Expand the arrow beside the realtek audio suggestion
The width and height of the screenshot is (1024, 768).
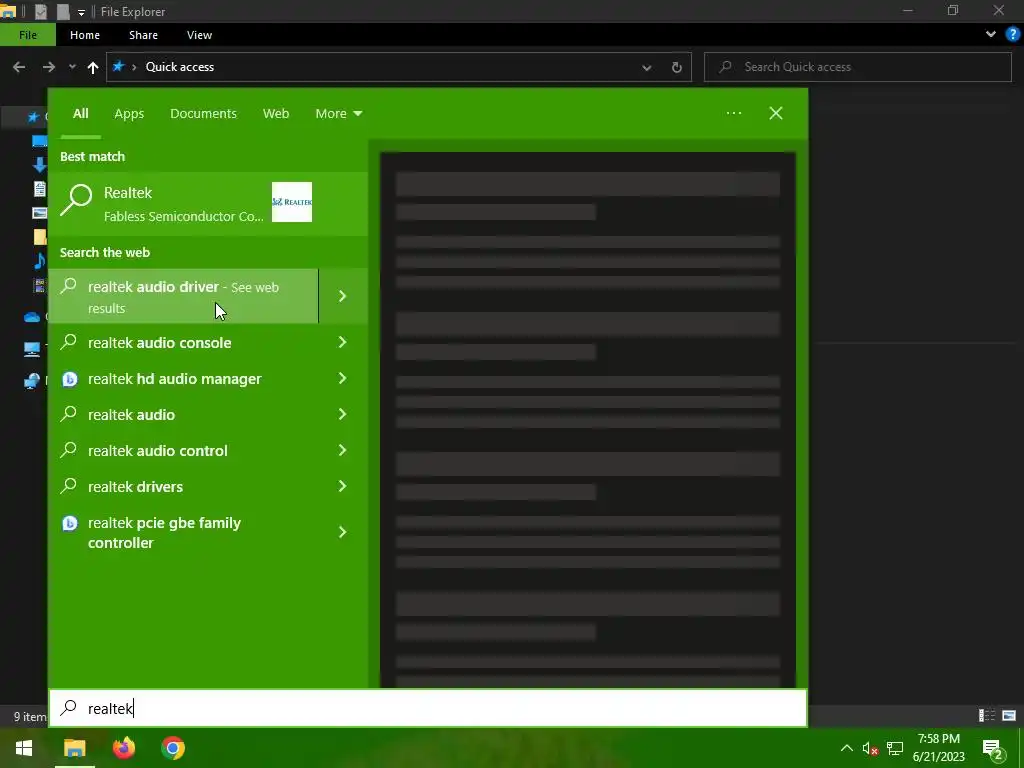coord(342,414)
